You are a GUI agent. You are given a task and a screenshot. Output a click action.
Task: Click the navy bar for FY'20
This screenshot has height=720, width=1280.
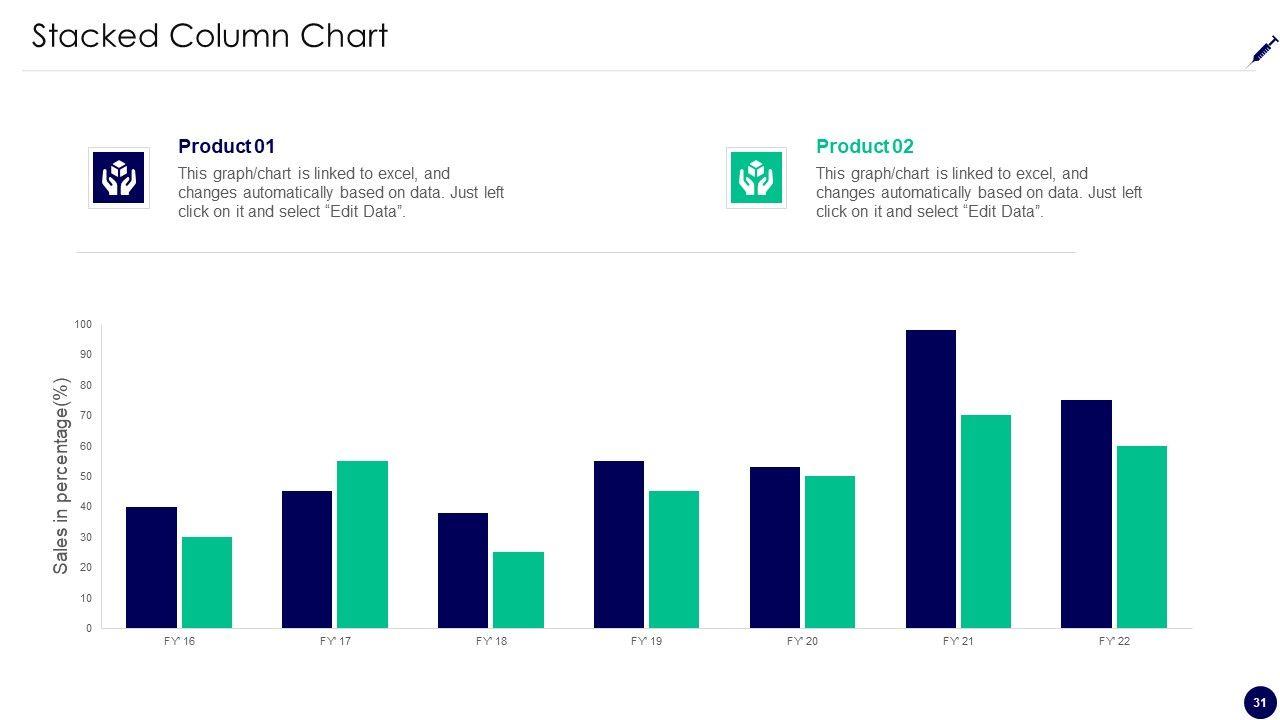(x=775, y=547)
